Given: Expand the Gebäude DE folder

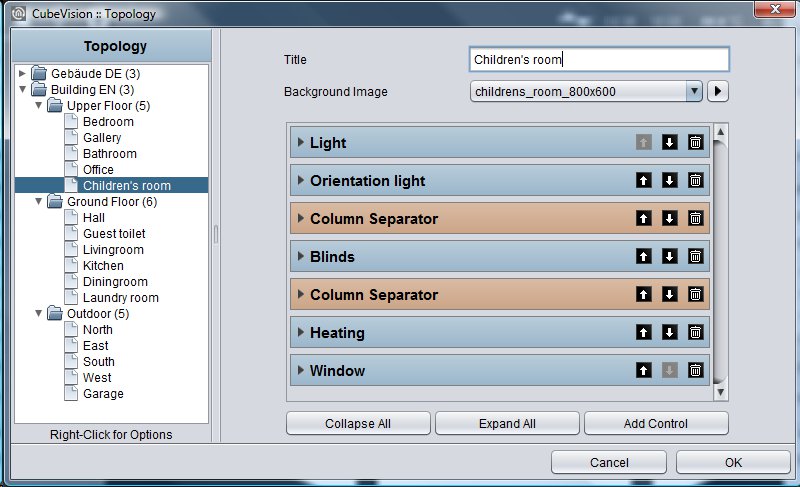Looking at the screenshot, I should point(22,73).
